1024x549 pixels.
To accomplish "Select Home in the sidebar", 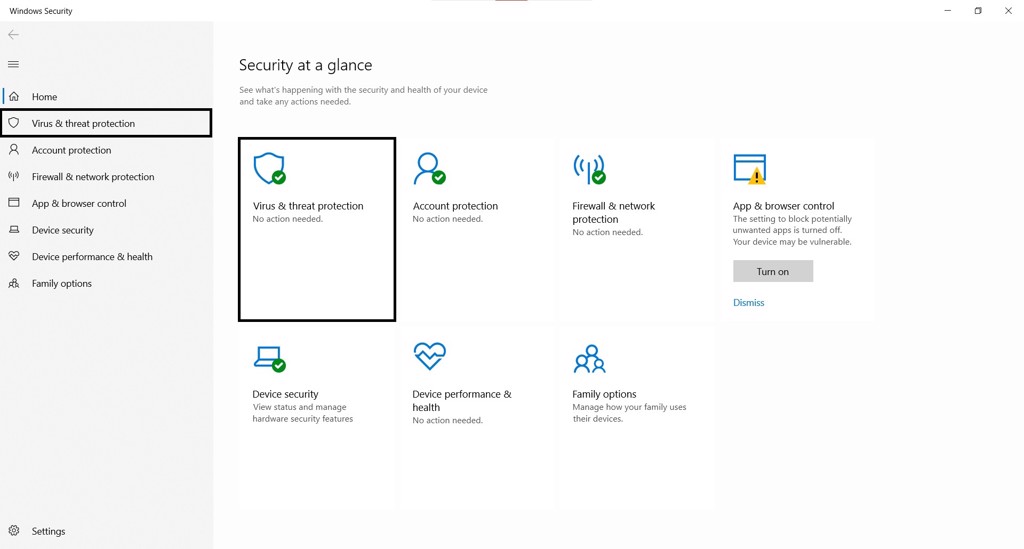I will coord(106,97).
